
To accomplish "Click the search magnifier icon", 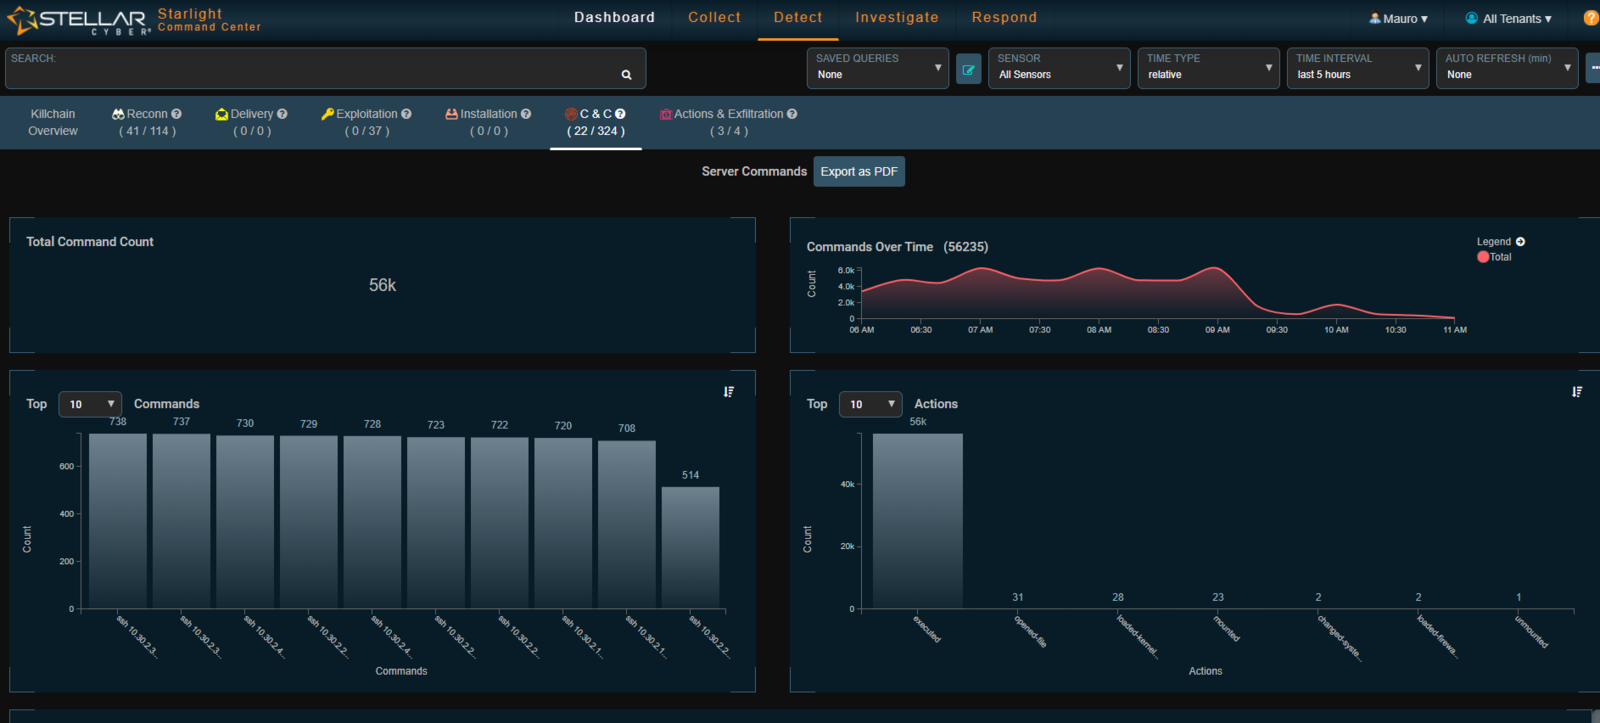I will pyautogui.click(x=626, y=75).
